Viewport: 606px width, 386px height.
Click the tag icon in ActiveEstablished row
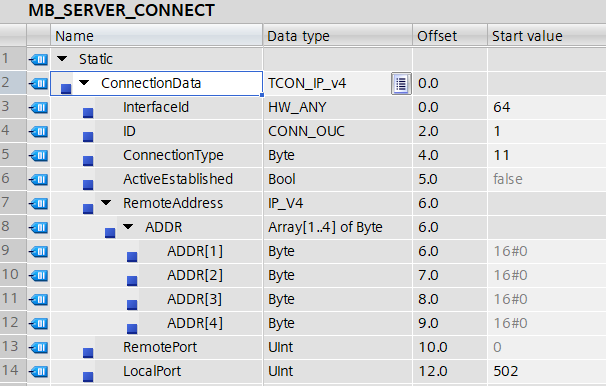coord(38,179)
